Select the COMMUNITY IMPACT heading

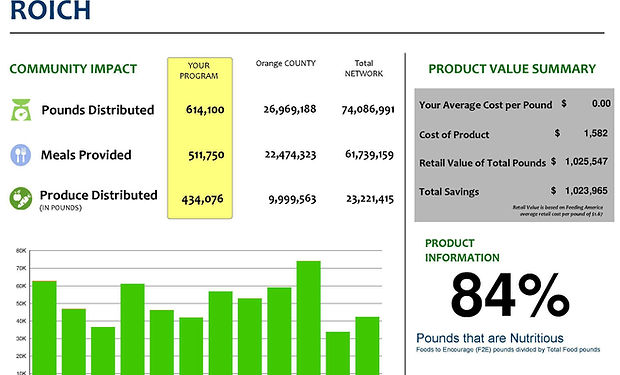point(73,69)
